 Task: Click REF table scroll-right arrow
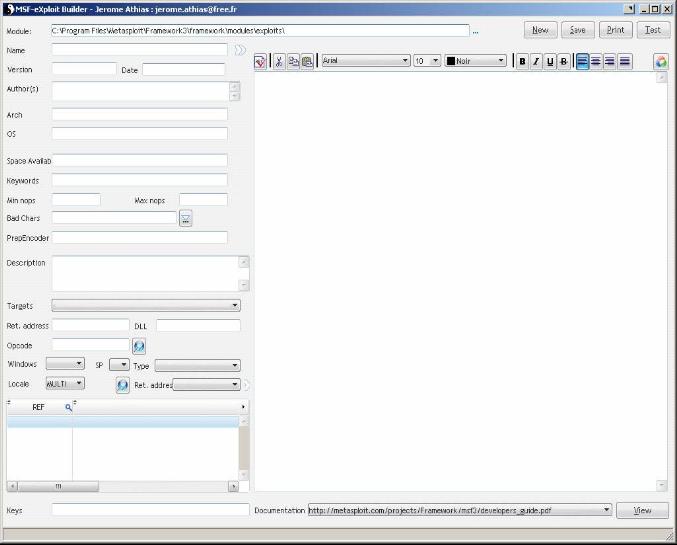coord(233,486)
